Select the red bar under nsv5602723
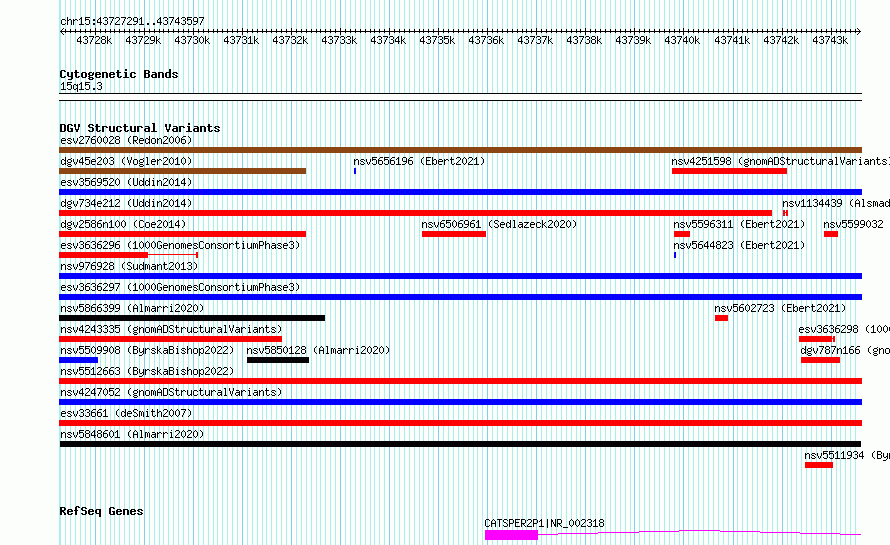 tap(721, 318)
